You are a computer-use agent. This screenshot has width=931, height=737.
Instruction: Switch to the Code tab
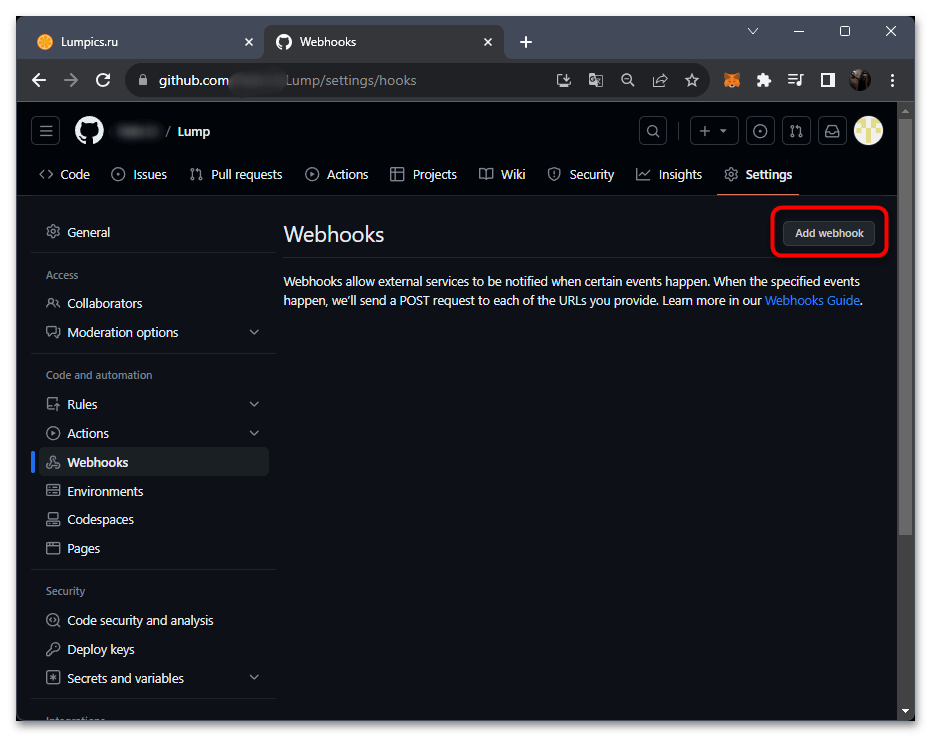click(x=64, y=175)
